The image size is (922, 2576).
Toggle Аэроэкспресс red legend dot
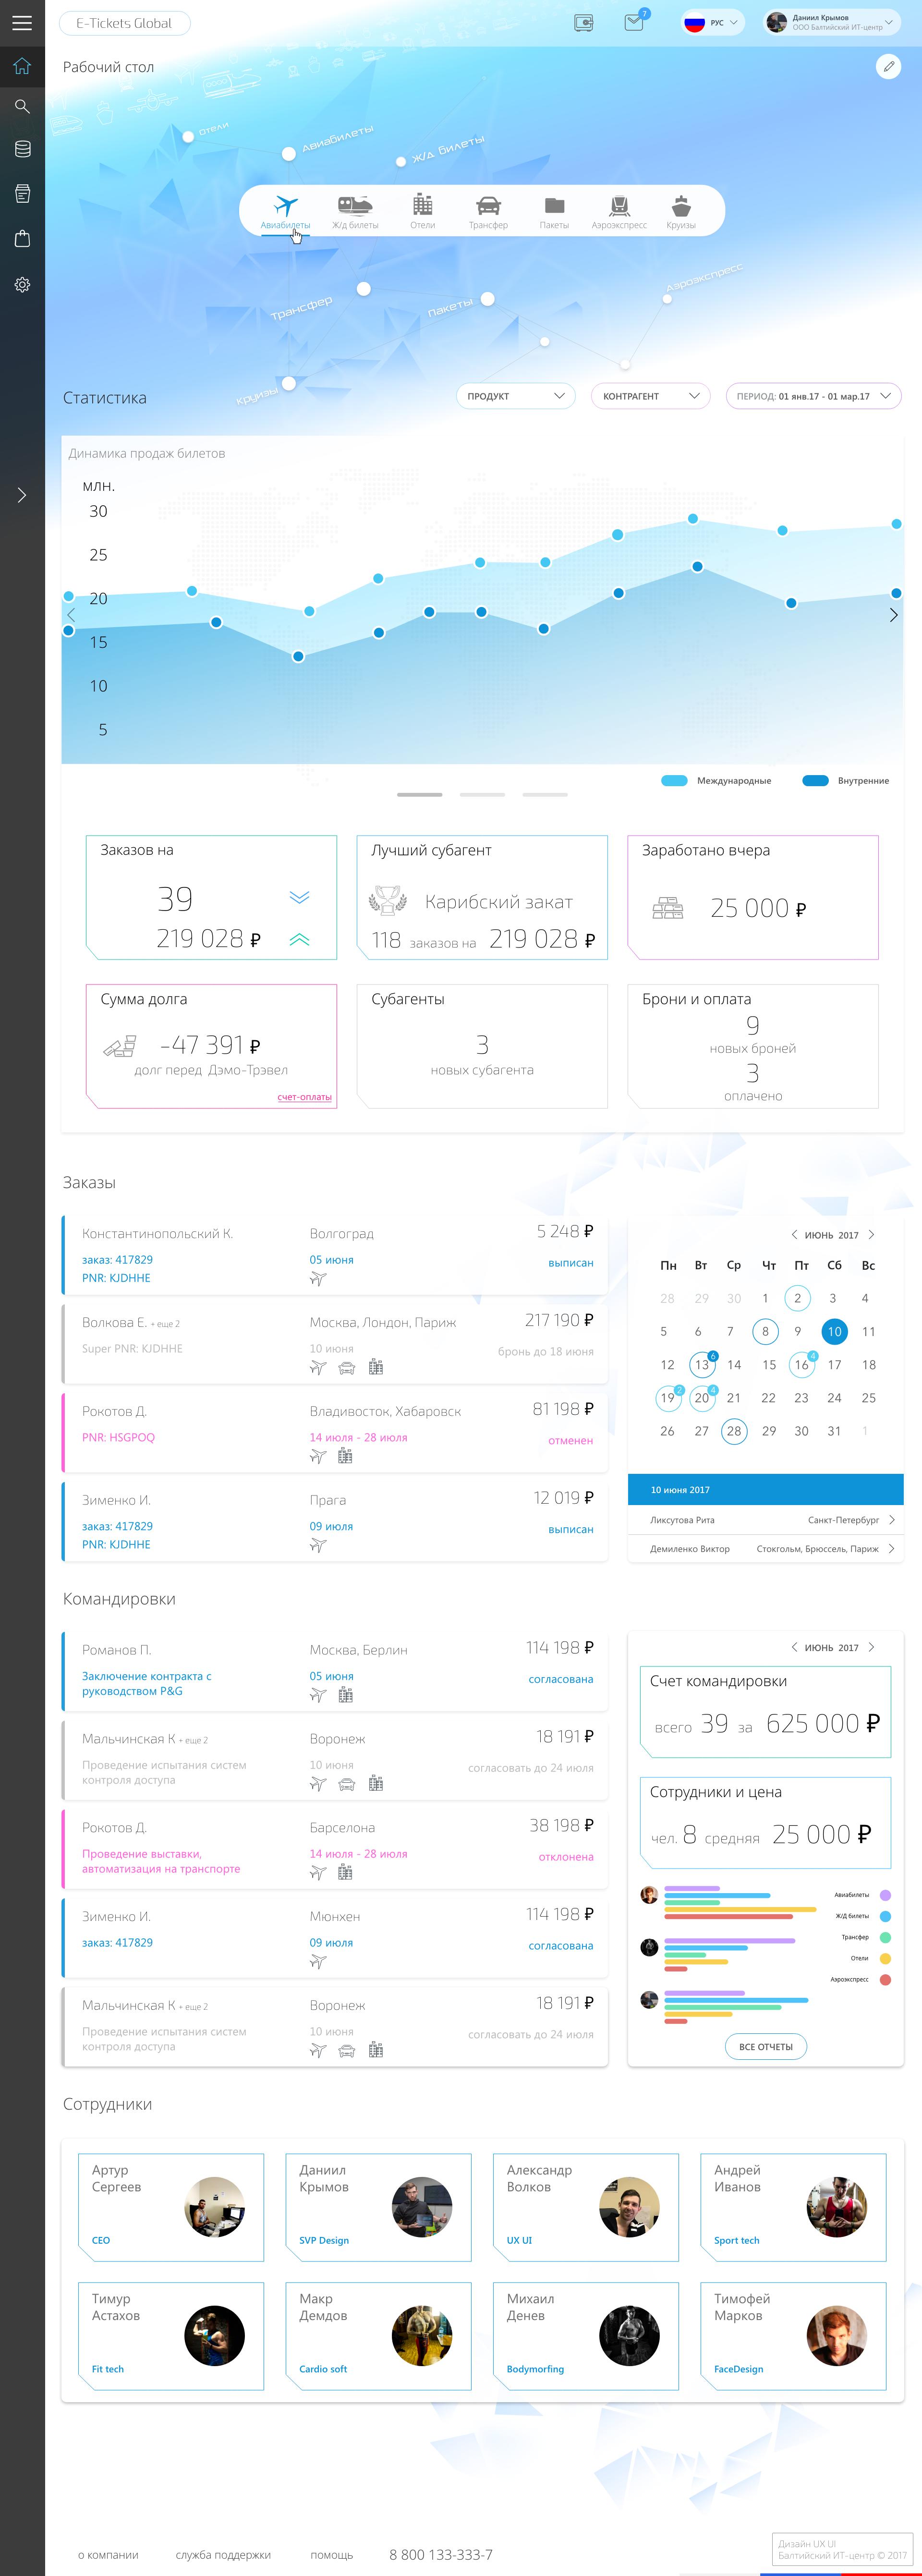(885, 1980)
